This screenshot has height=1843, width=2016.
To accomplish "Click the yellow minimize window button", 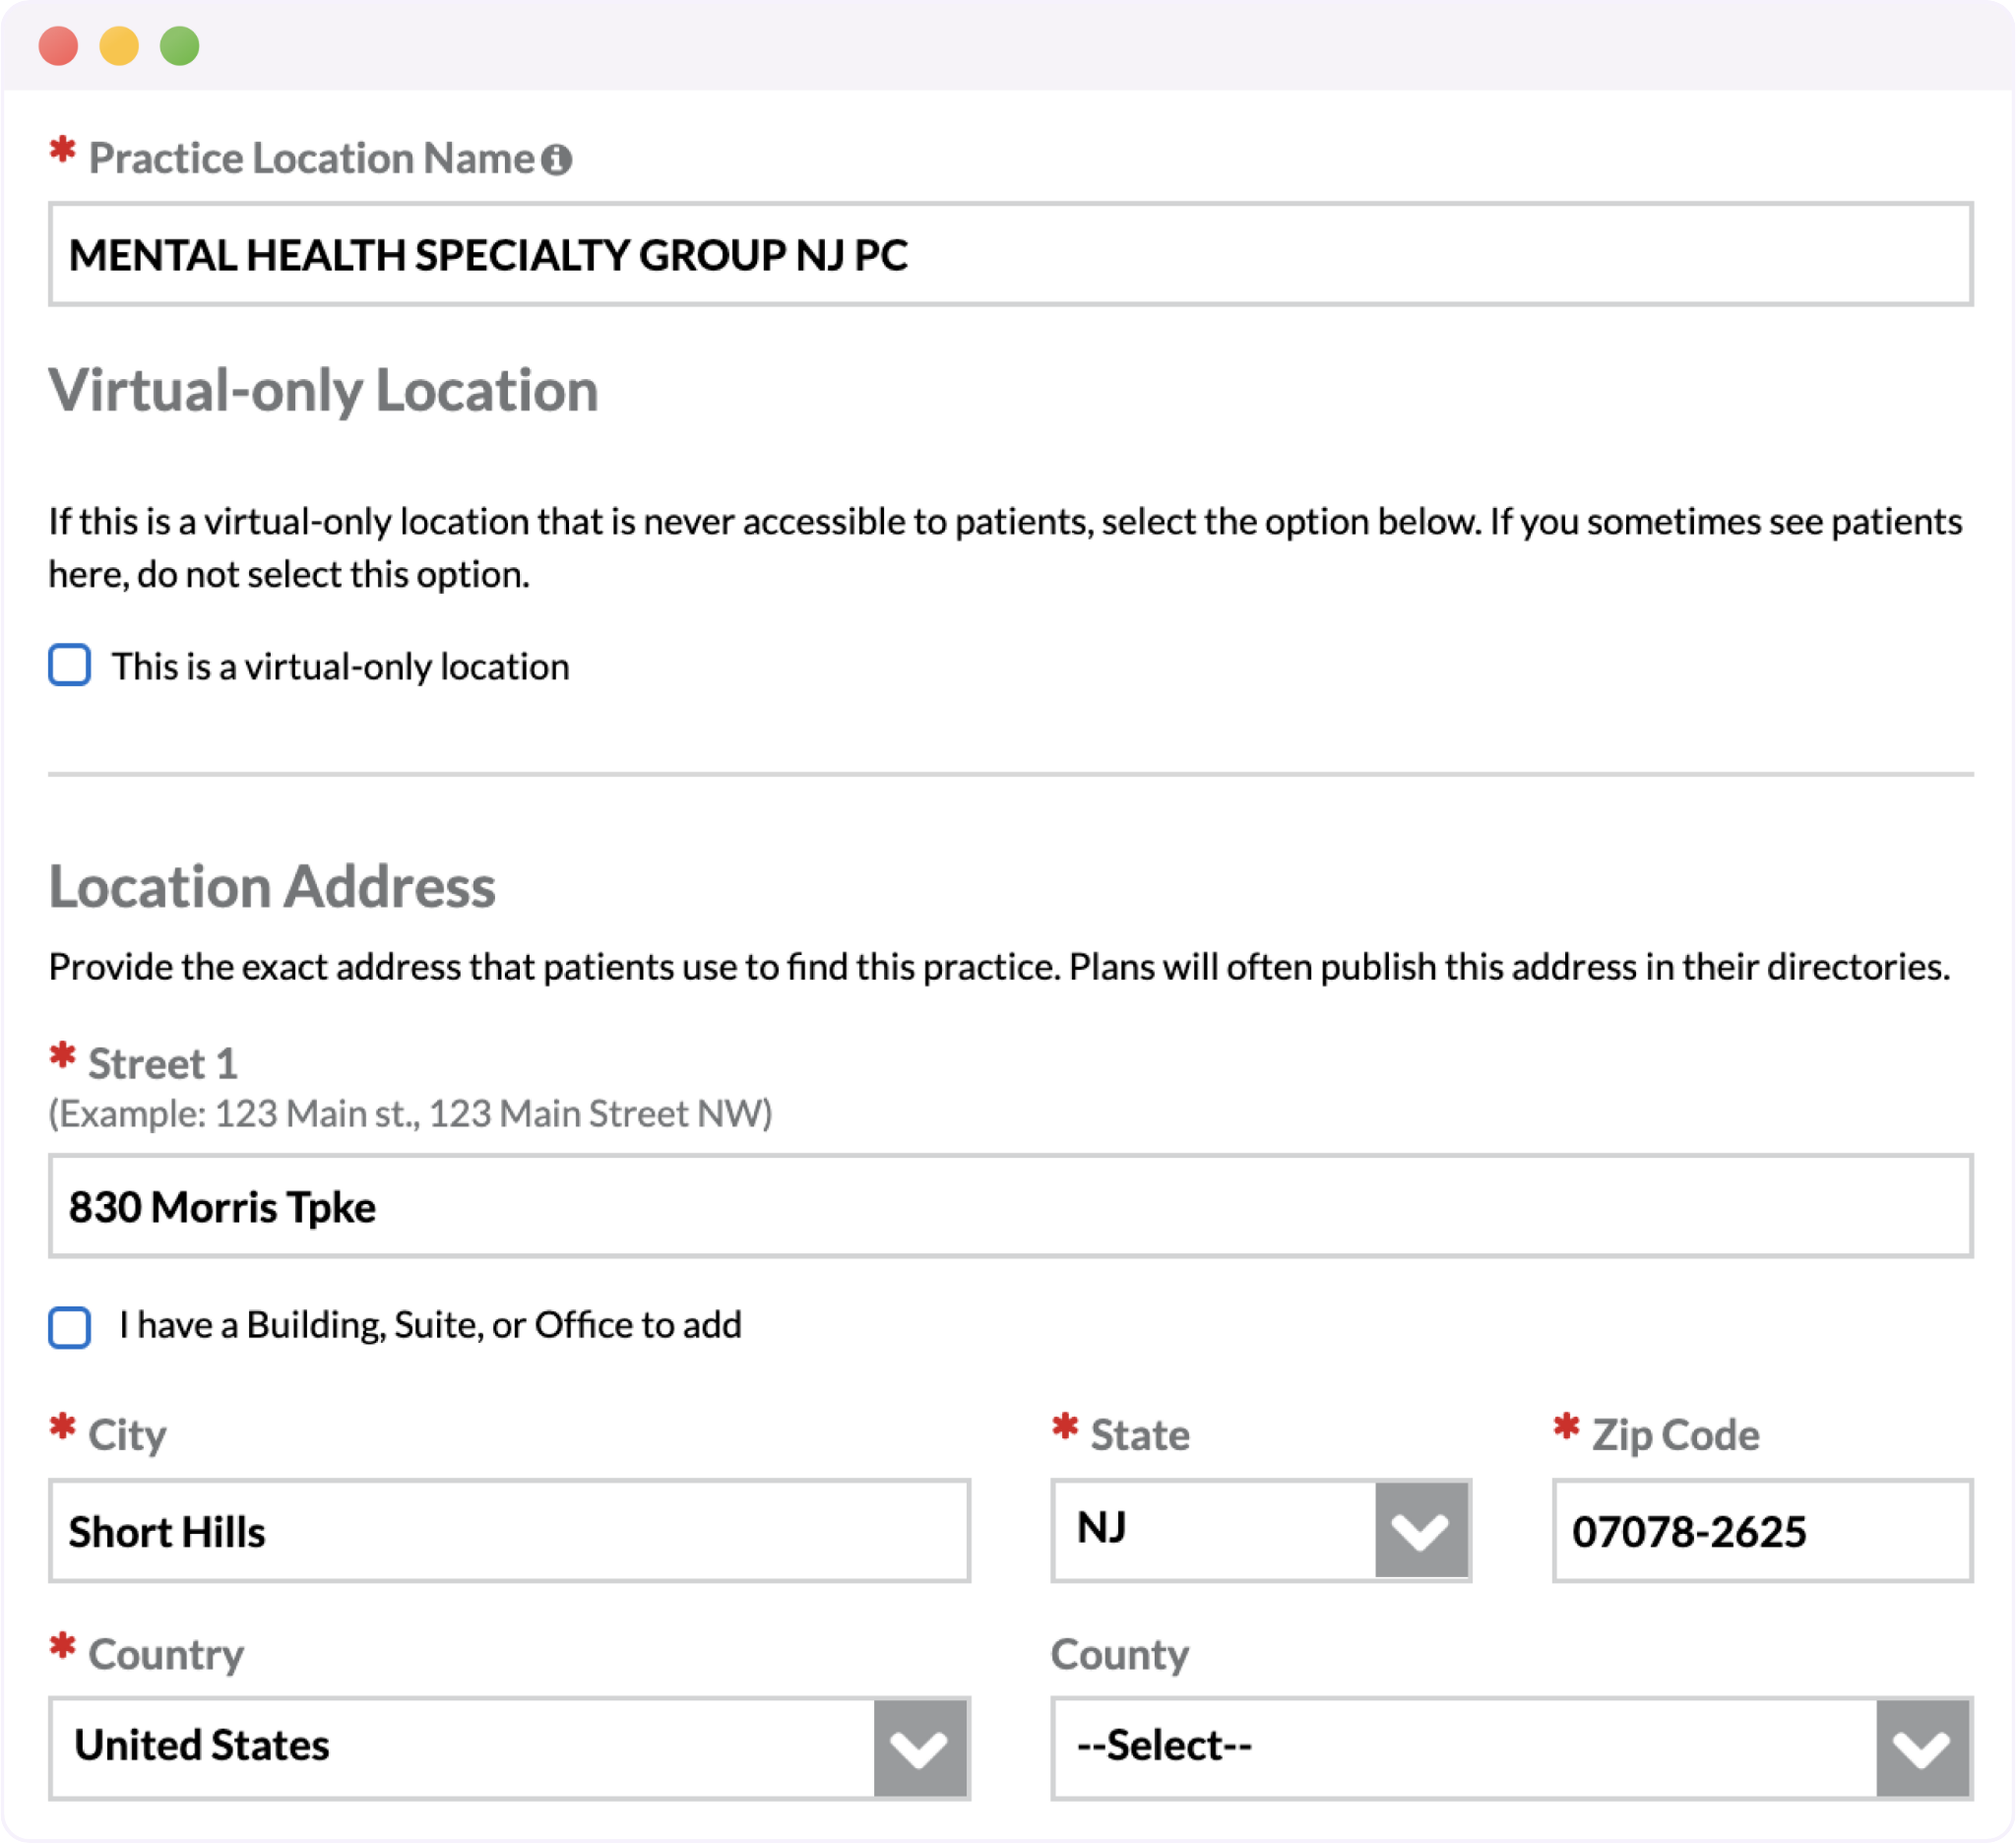I will (x=119, y=46).
